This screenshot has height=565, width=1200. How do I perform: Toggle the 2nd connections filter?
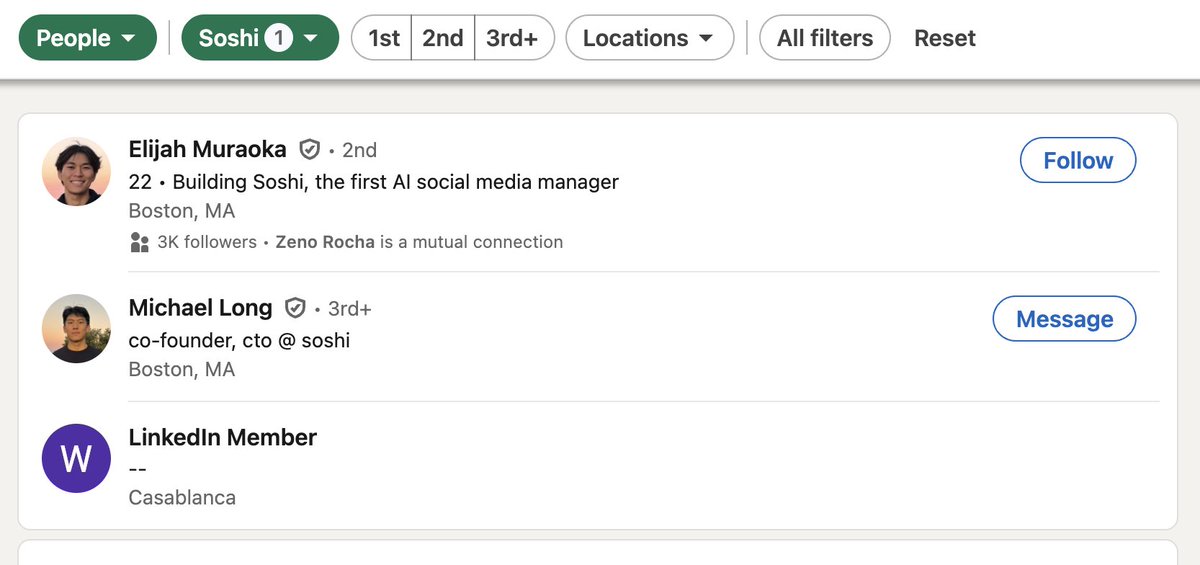[x=442, y=38]
